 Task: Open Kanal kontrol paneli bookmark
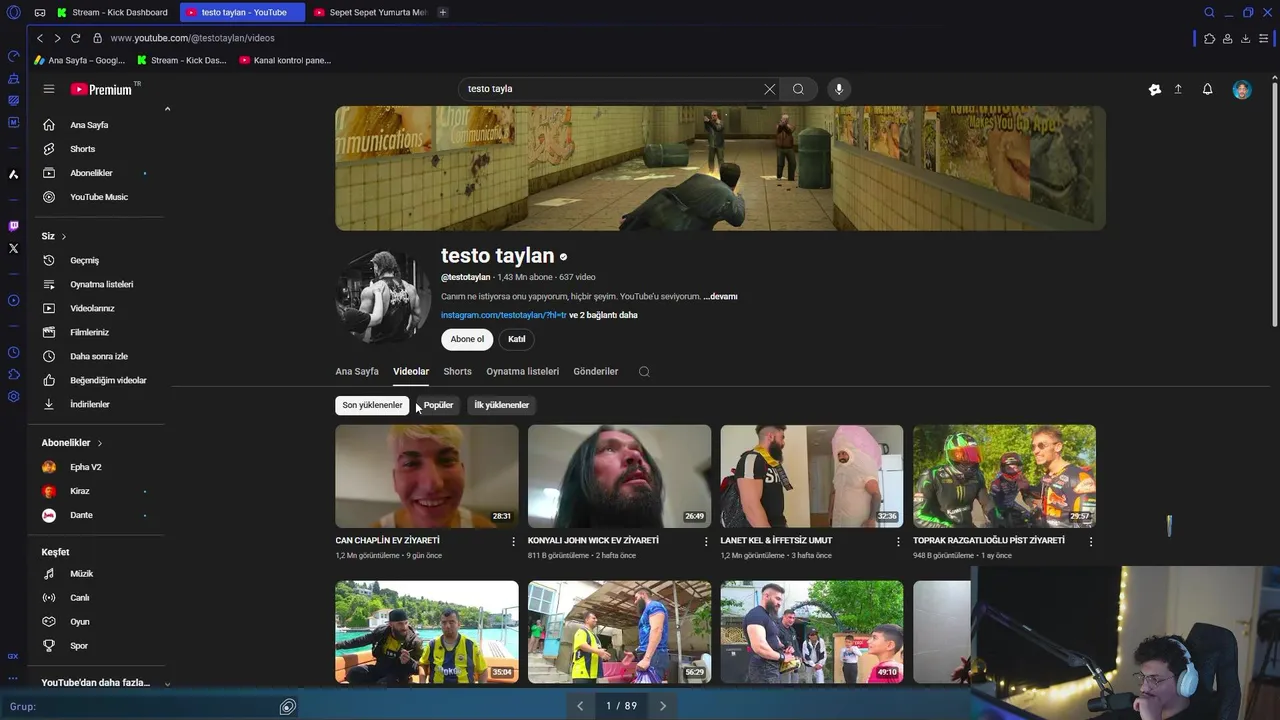(285, 60)
